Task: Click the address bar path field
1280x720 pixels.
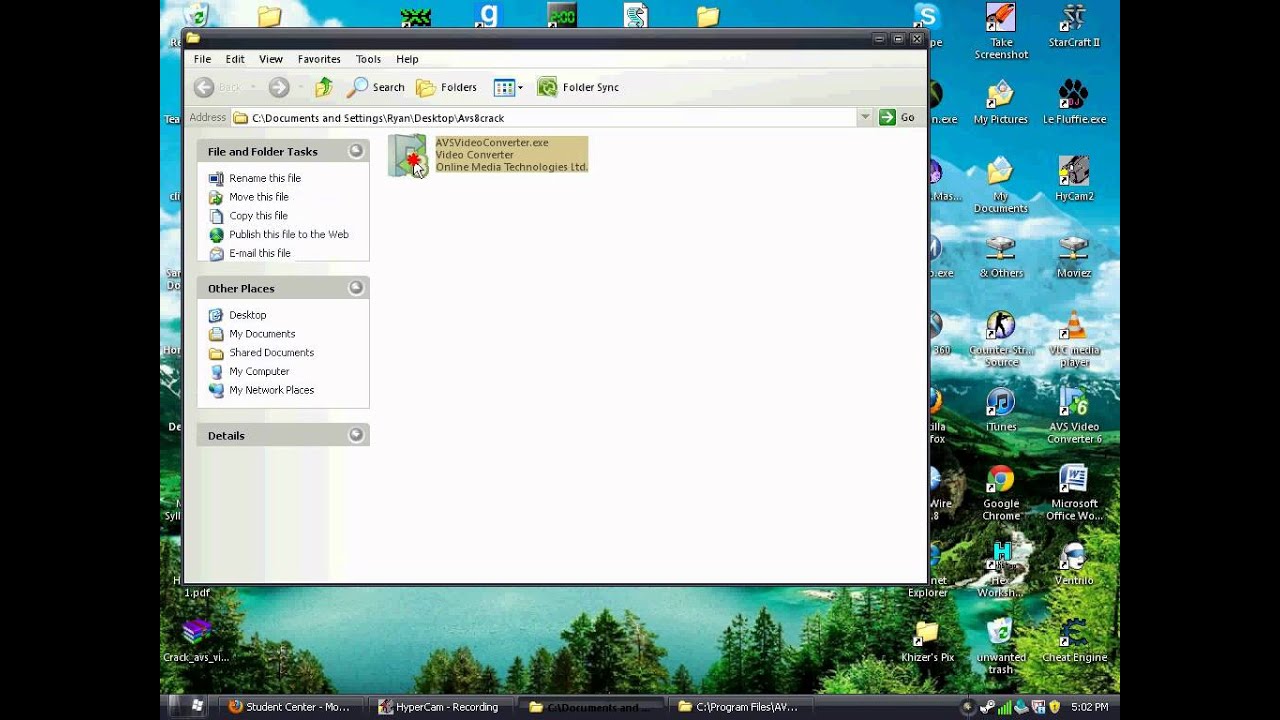Action: pos(544,118)
